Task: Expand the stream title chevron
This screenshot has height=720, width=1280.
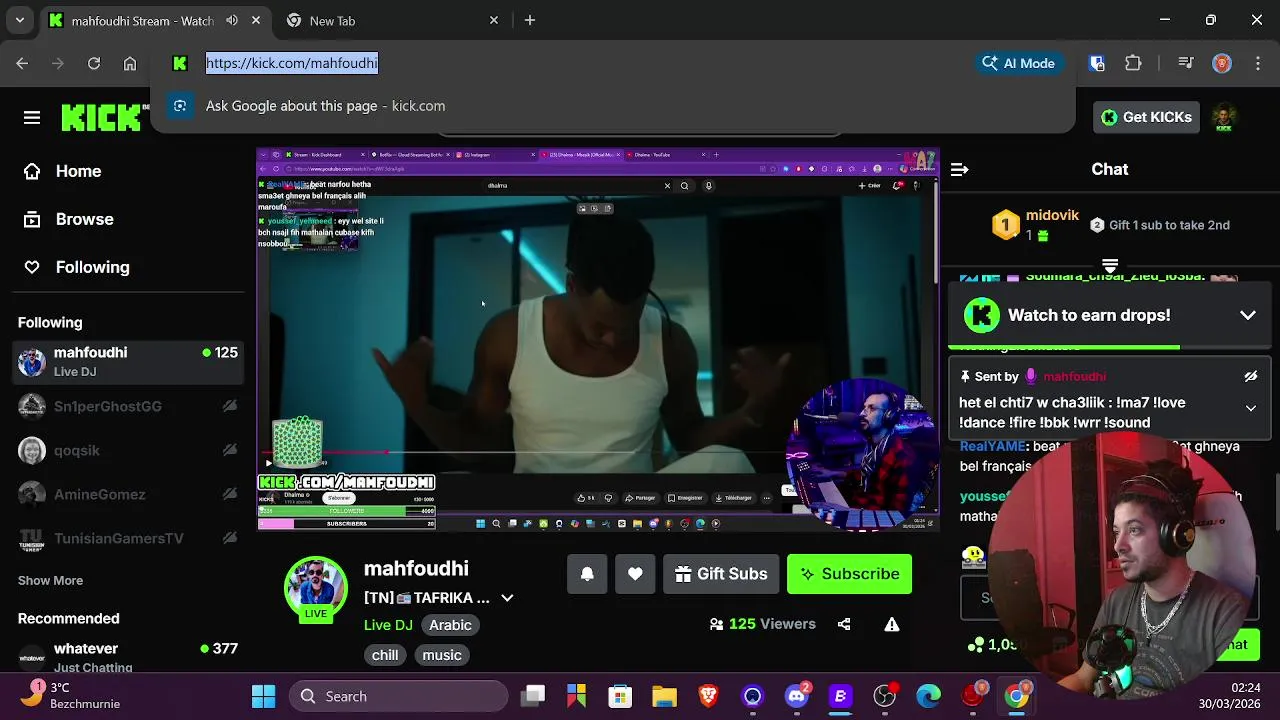Action: (507, 598)
